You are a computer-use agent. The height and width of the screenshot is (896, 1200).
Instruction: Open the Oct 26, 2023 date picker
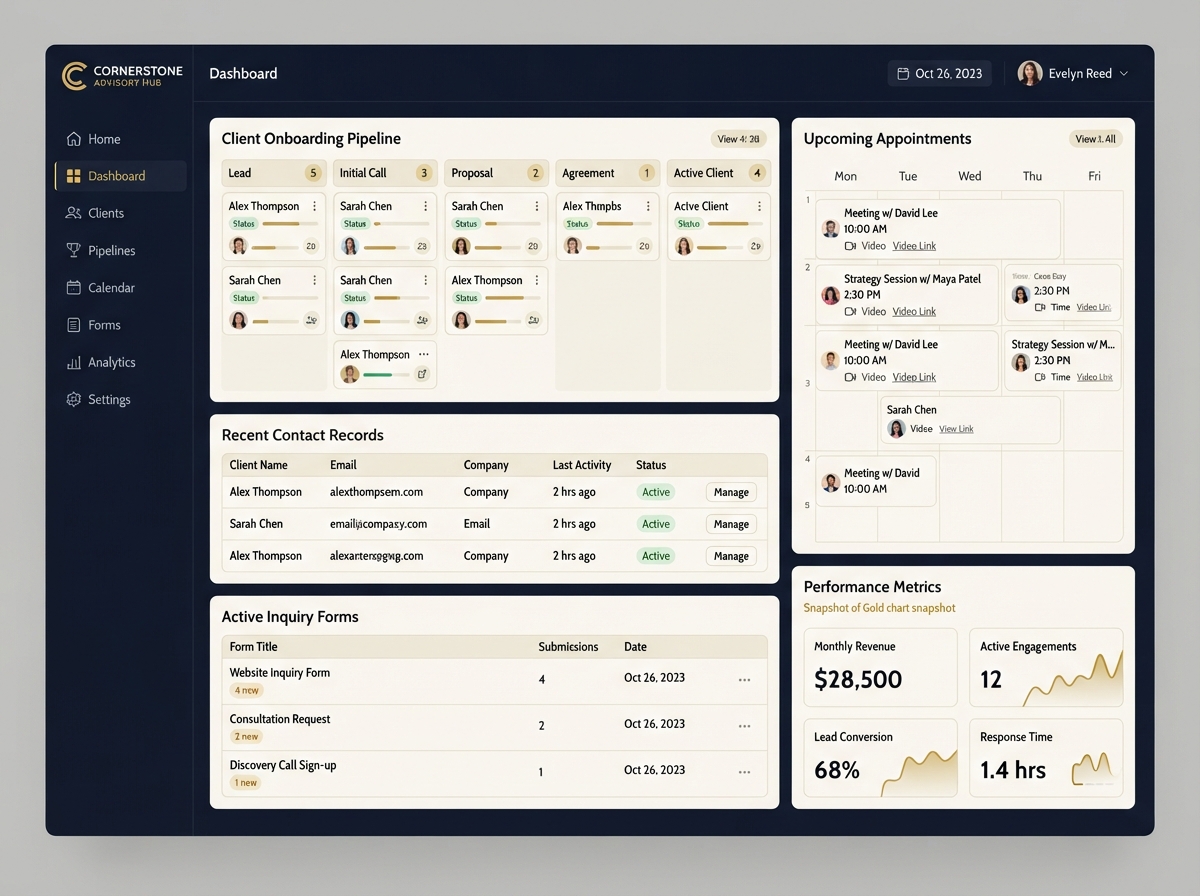pos(940,74)
